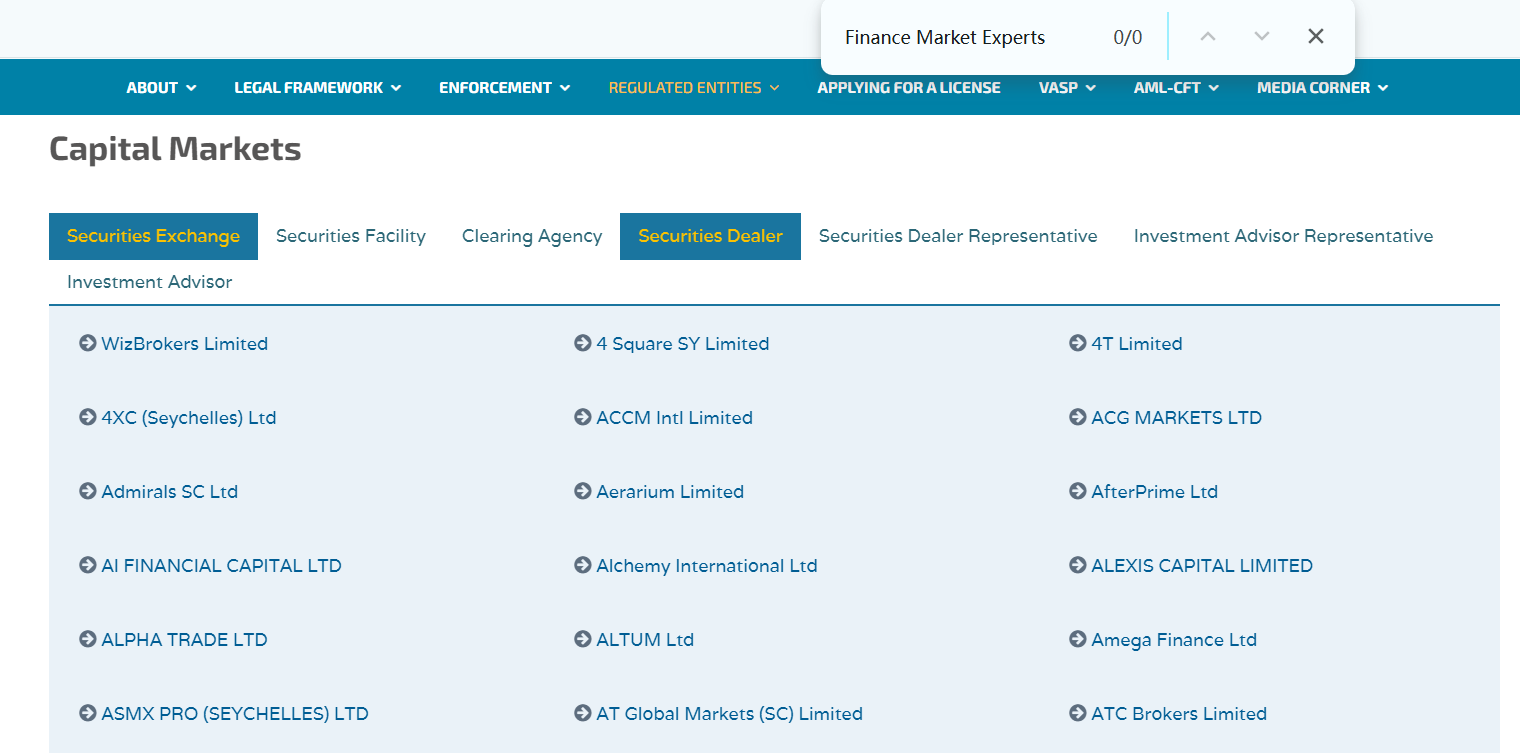Switch to Investment Advisor tab
Image resolution: width=1520 pixels, height=753 pixels.
[149, 282]
